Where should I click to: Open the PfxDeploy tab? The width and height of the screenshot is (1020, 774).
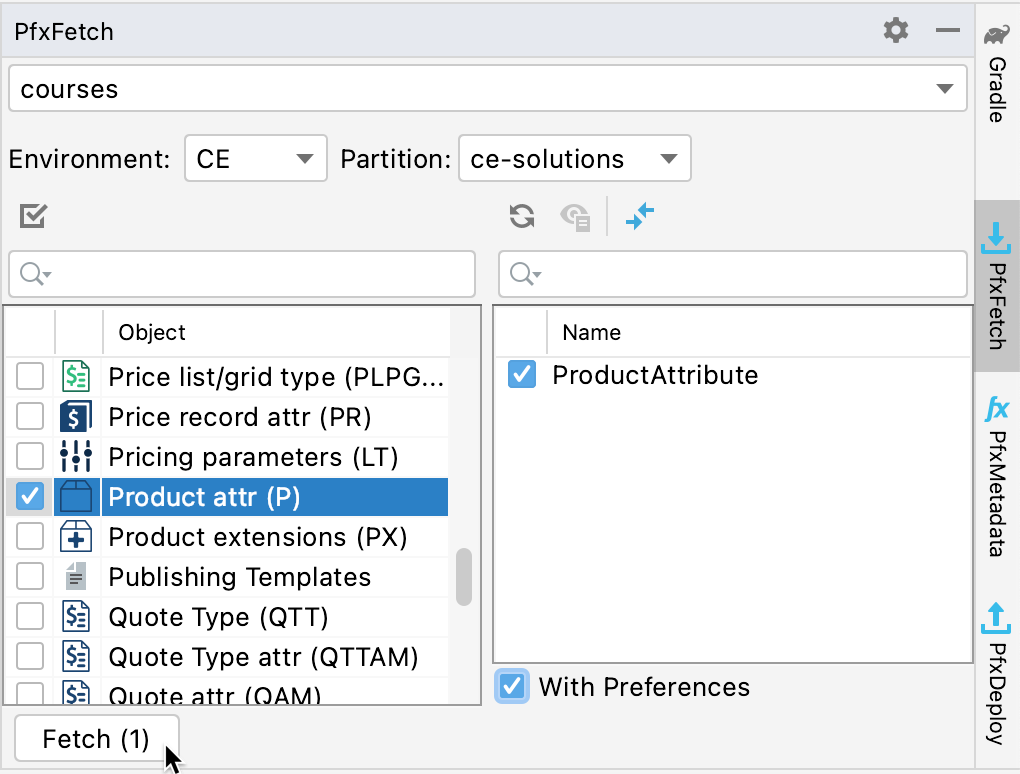(x=995, y=690)
